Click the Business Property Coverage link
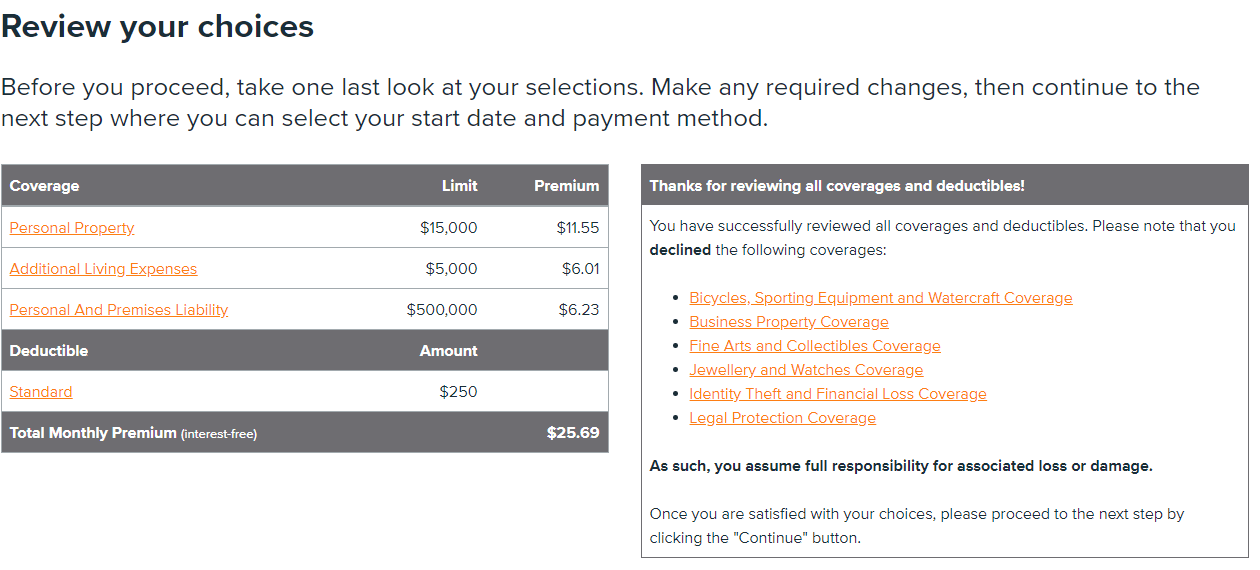 coord(788,322)
